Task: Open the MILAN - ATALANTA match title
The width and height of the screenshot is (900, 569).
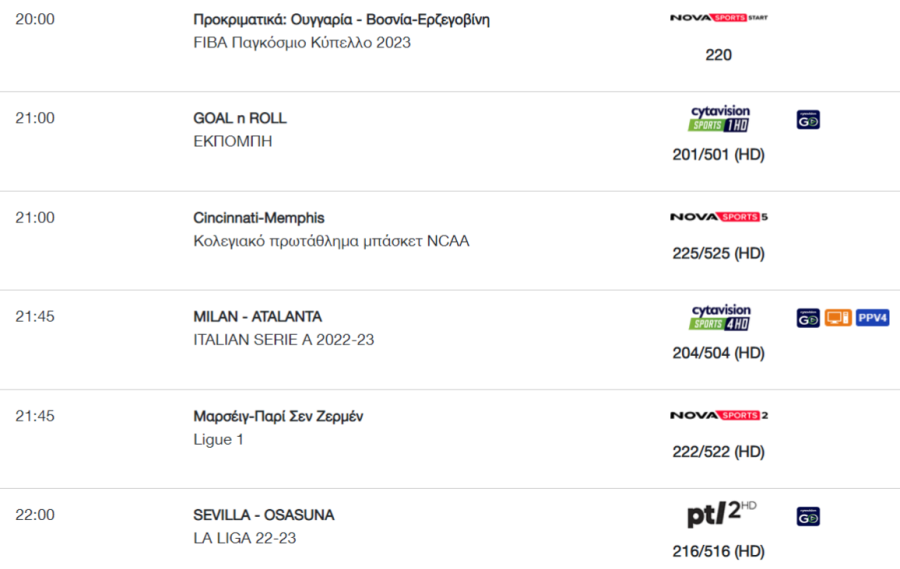Action: pos(258,316)
